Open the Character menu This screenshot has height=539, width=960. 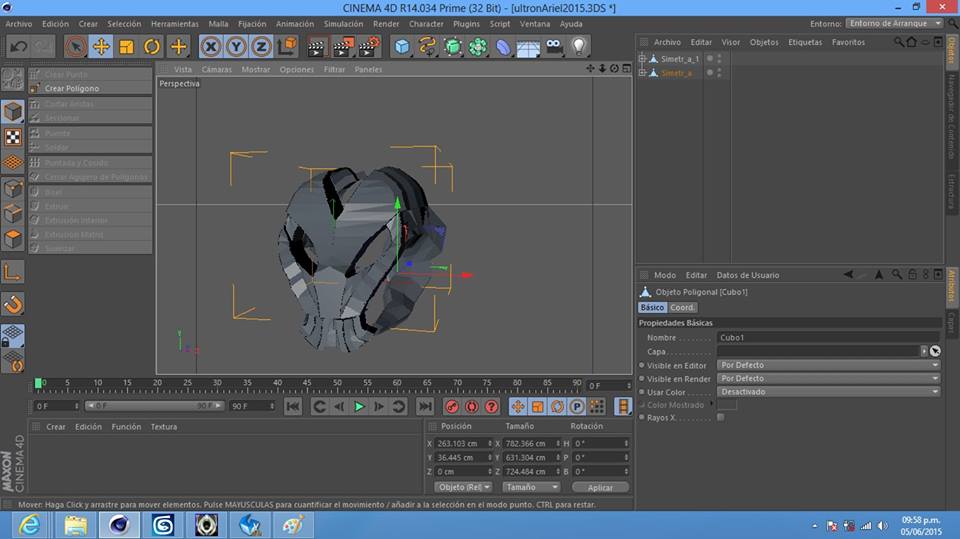click(x=426, y=24)
